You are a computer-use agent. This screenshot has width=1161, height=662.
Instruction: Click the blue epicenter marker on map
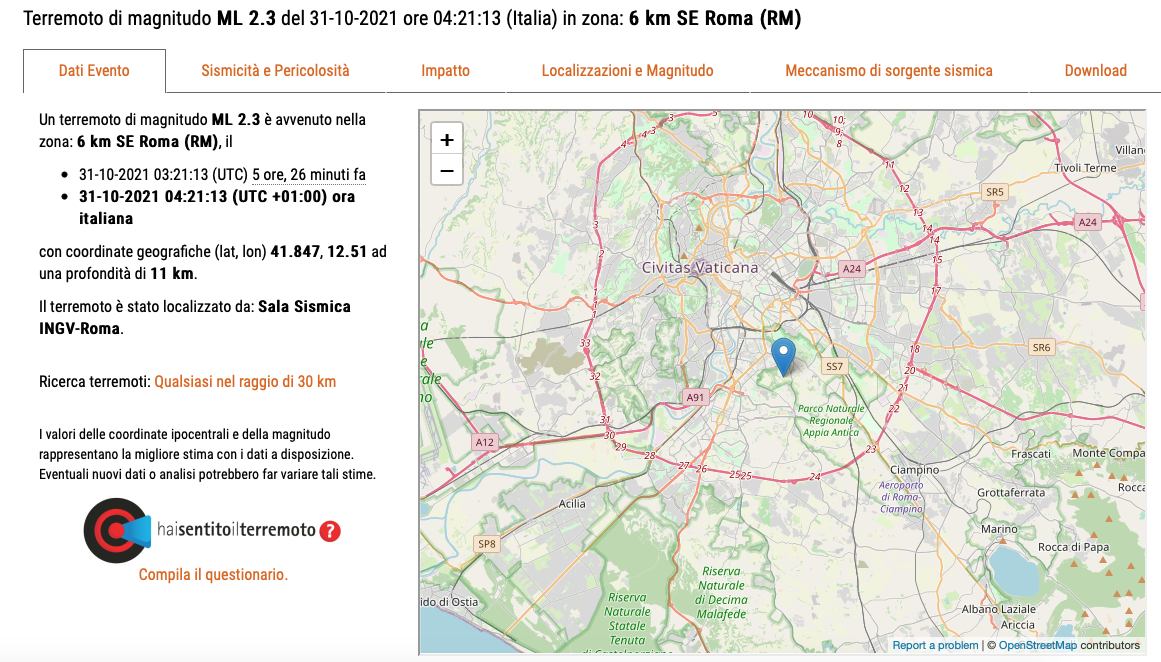[783, 355]
